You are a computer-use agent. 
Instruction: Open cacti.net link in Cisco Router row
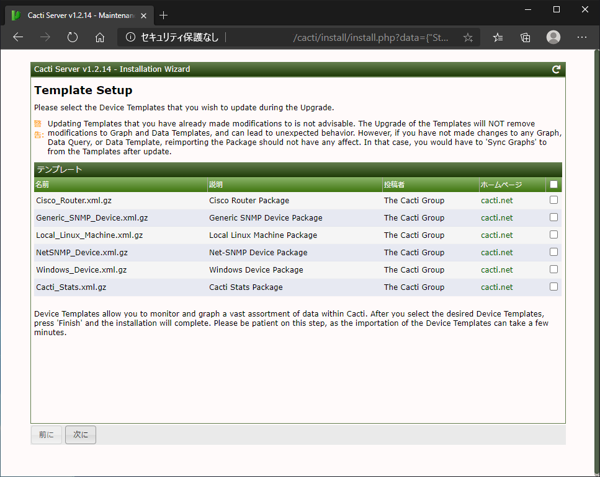pos(497,200)
